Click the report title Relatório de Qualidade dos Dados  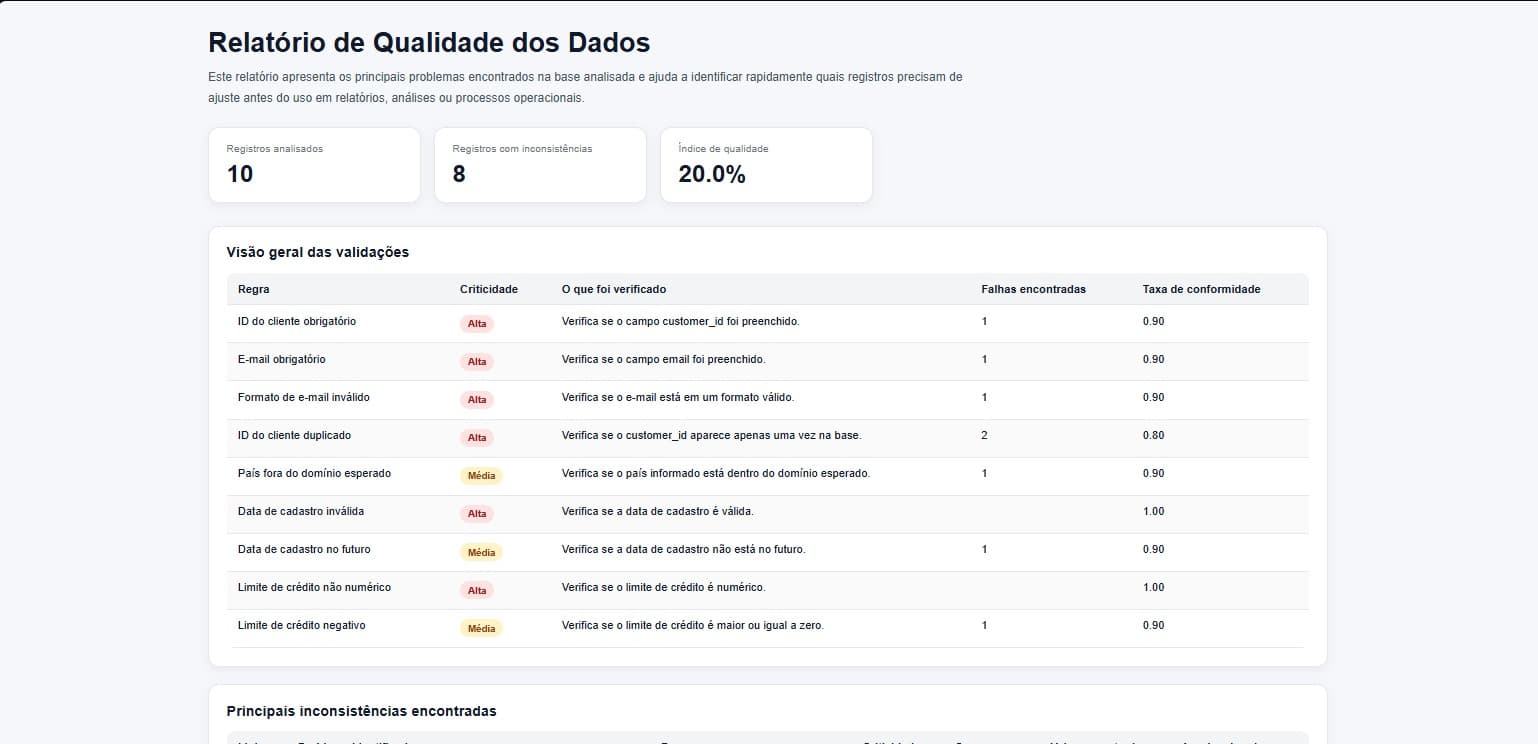pyautogui.click(x=428, y=43)
